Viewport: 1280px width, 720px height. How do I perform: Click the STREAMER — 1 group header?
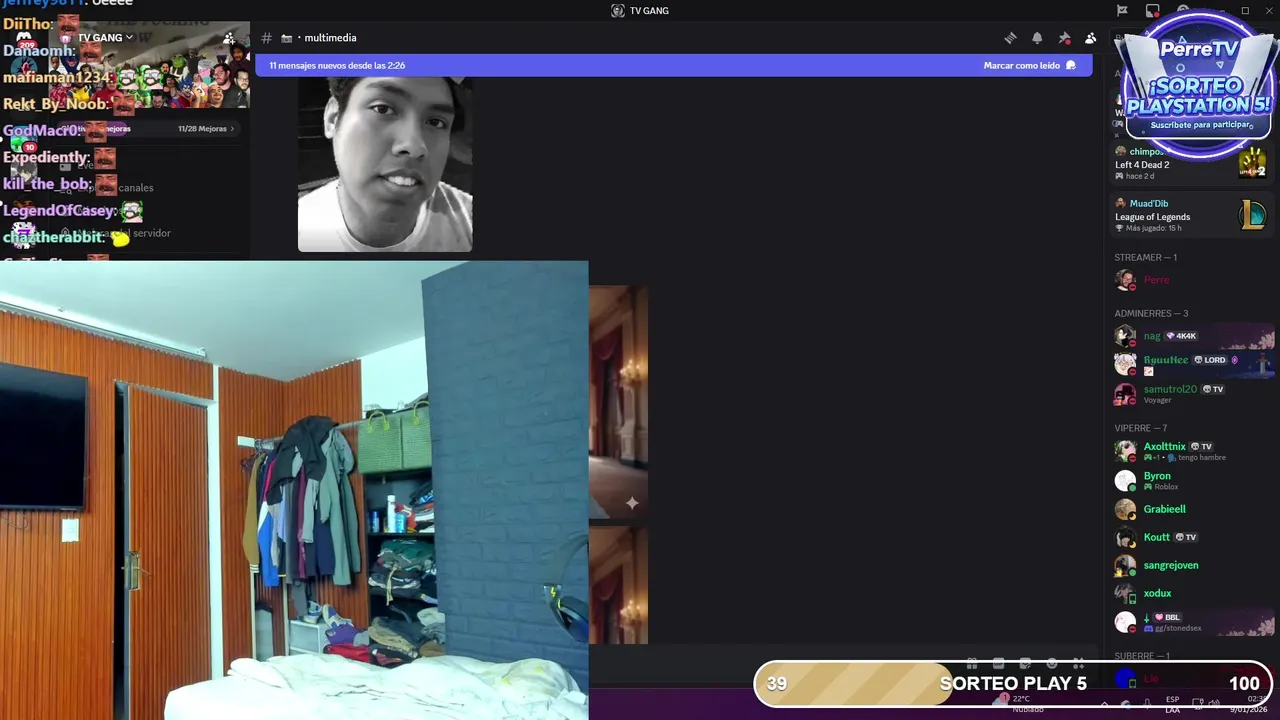point(1146,257)
